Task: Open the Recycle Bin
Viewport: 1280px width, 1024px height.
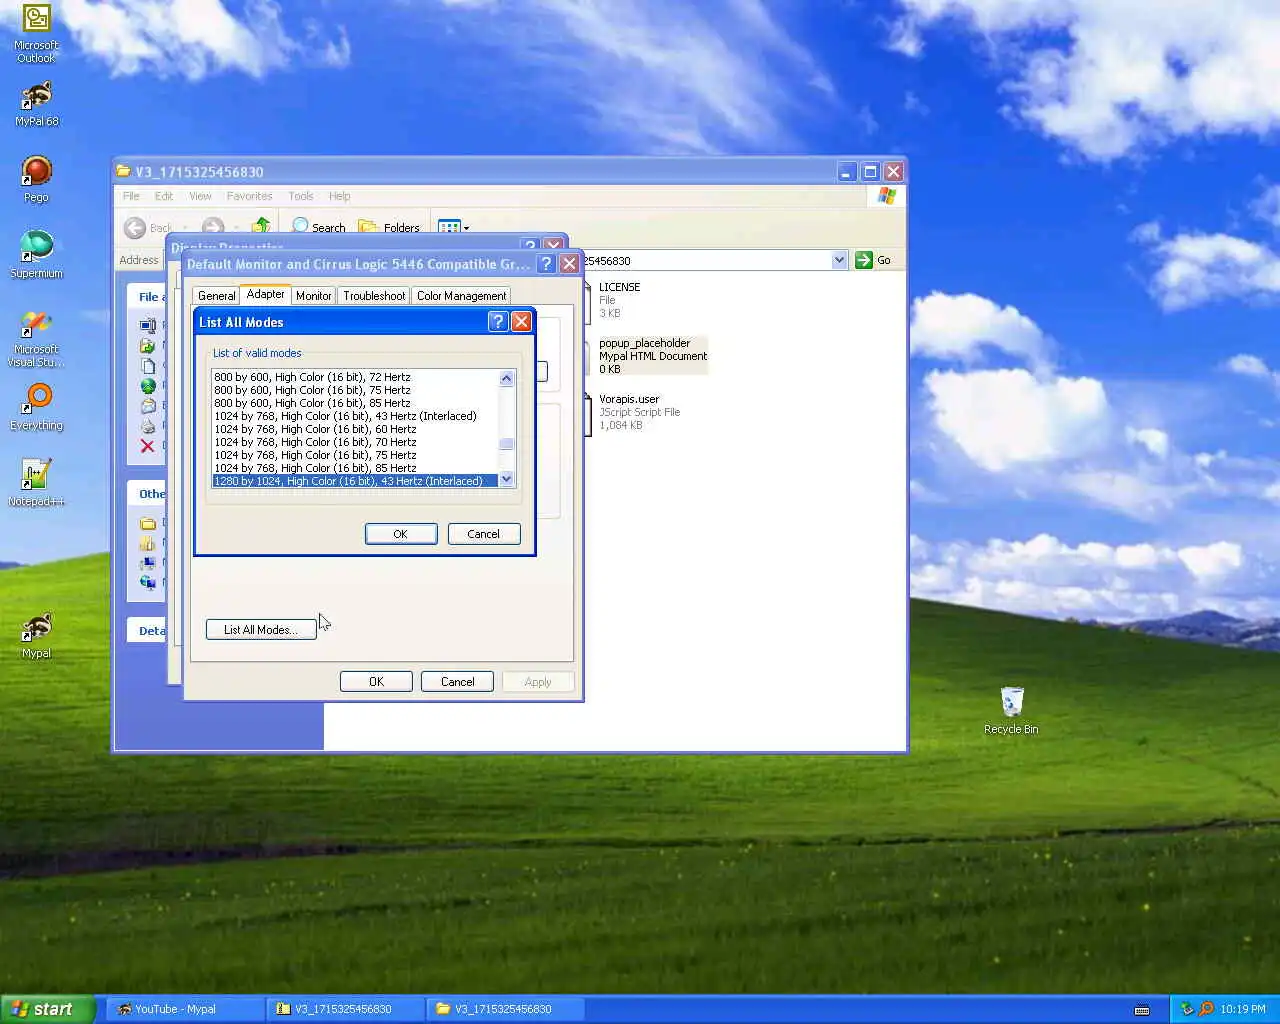Action: [1011, 710]
